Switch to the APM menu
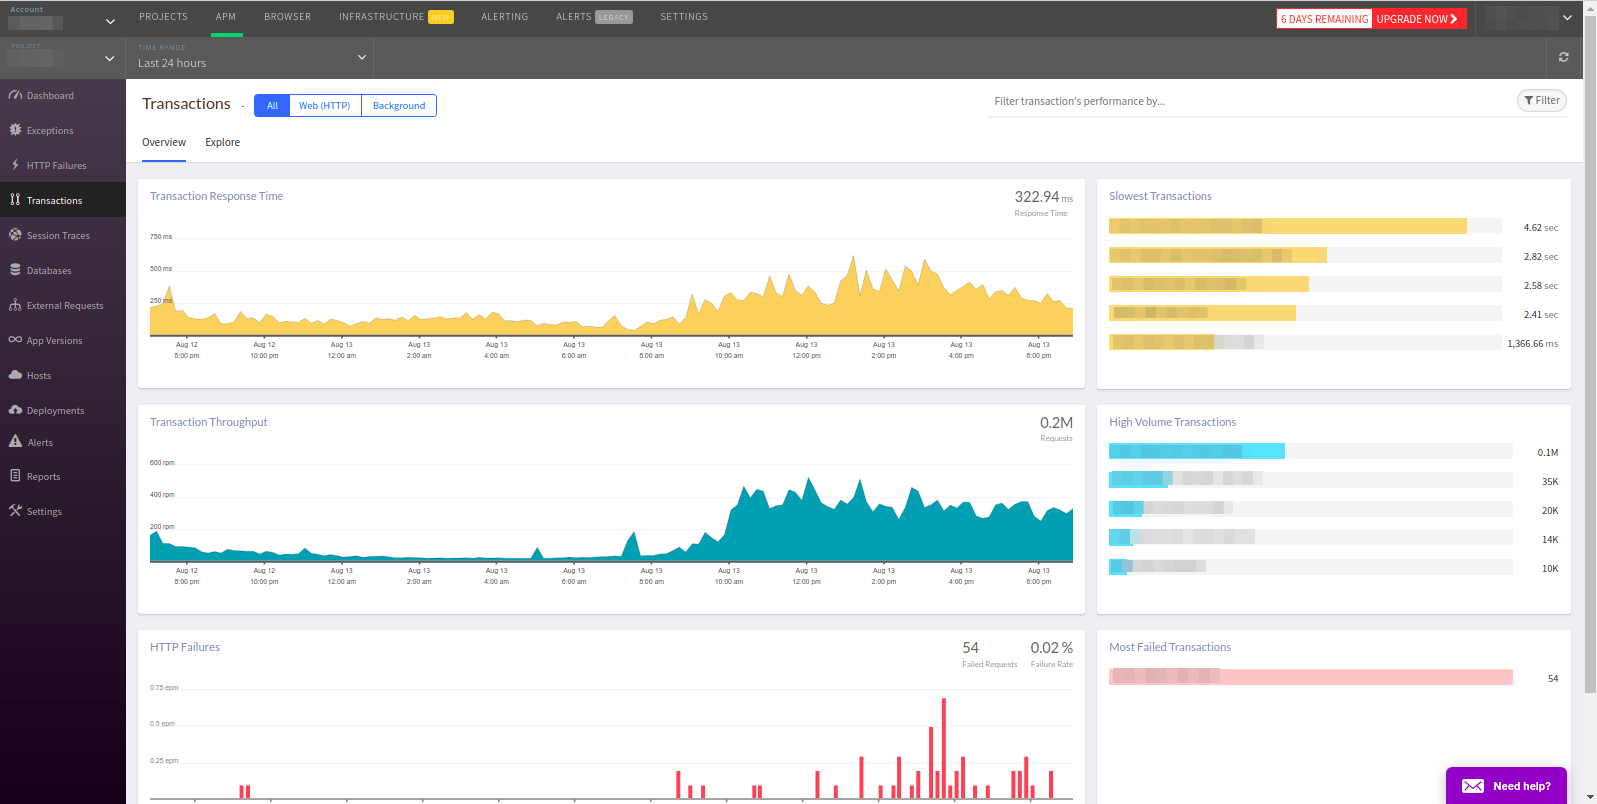Image resolution: width=1597 pixels, height=804 pixels. [x=226, y=17]
